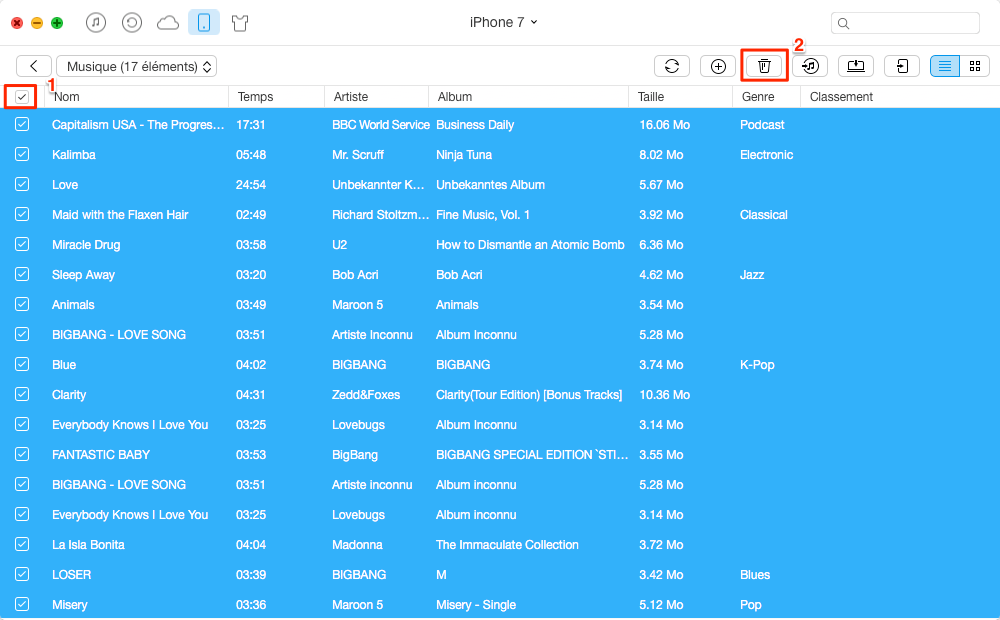Click genre 'Podcast'
Image resolution: width=1000 pixels, height=620 pixels.
tap(762, 125)
